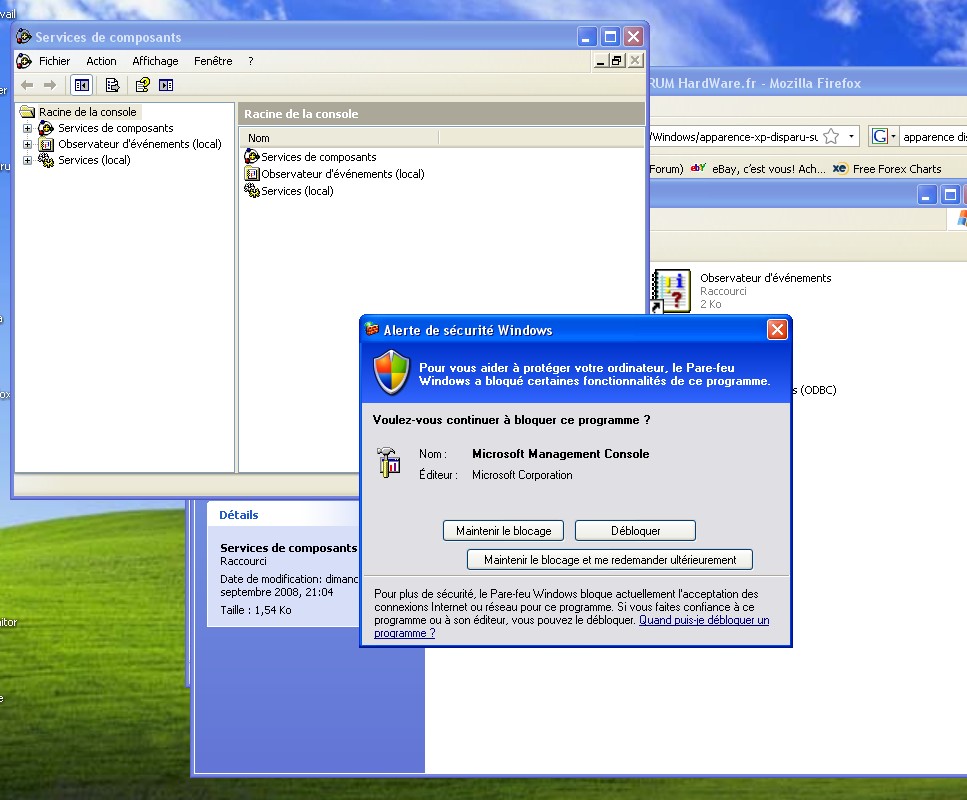Open the ? help menu
Image resolution: width=967 pixels, height=800 pixels.
250,61
